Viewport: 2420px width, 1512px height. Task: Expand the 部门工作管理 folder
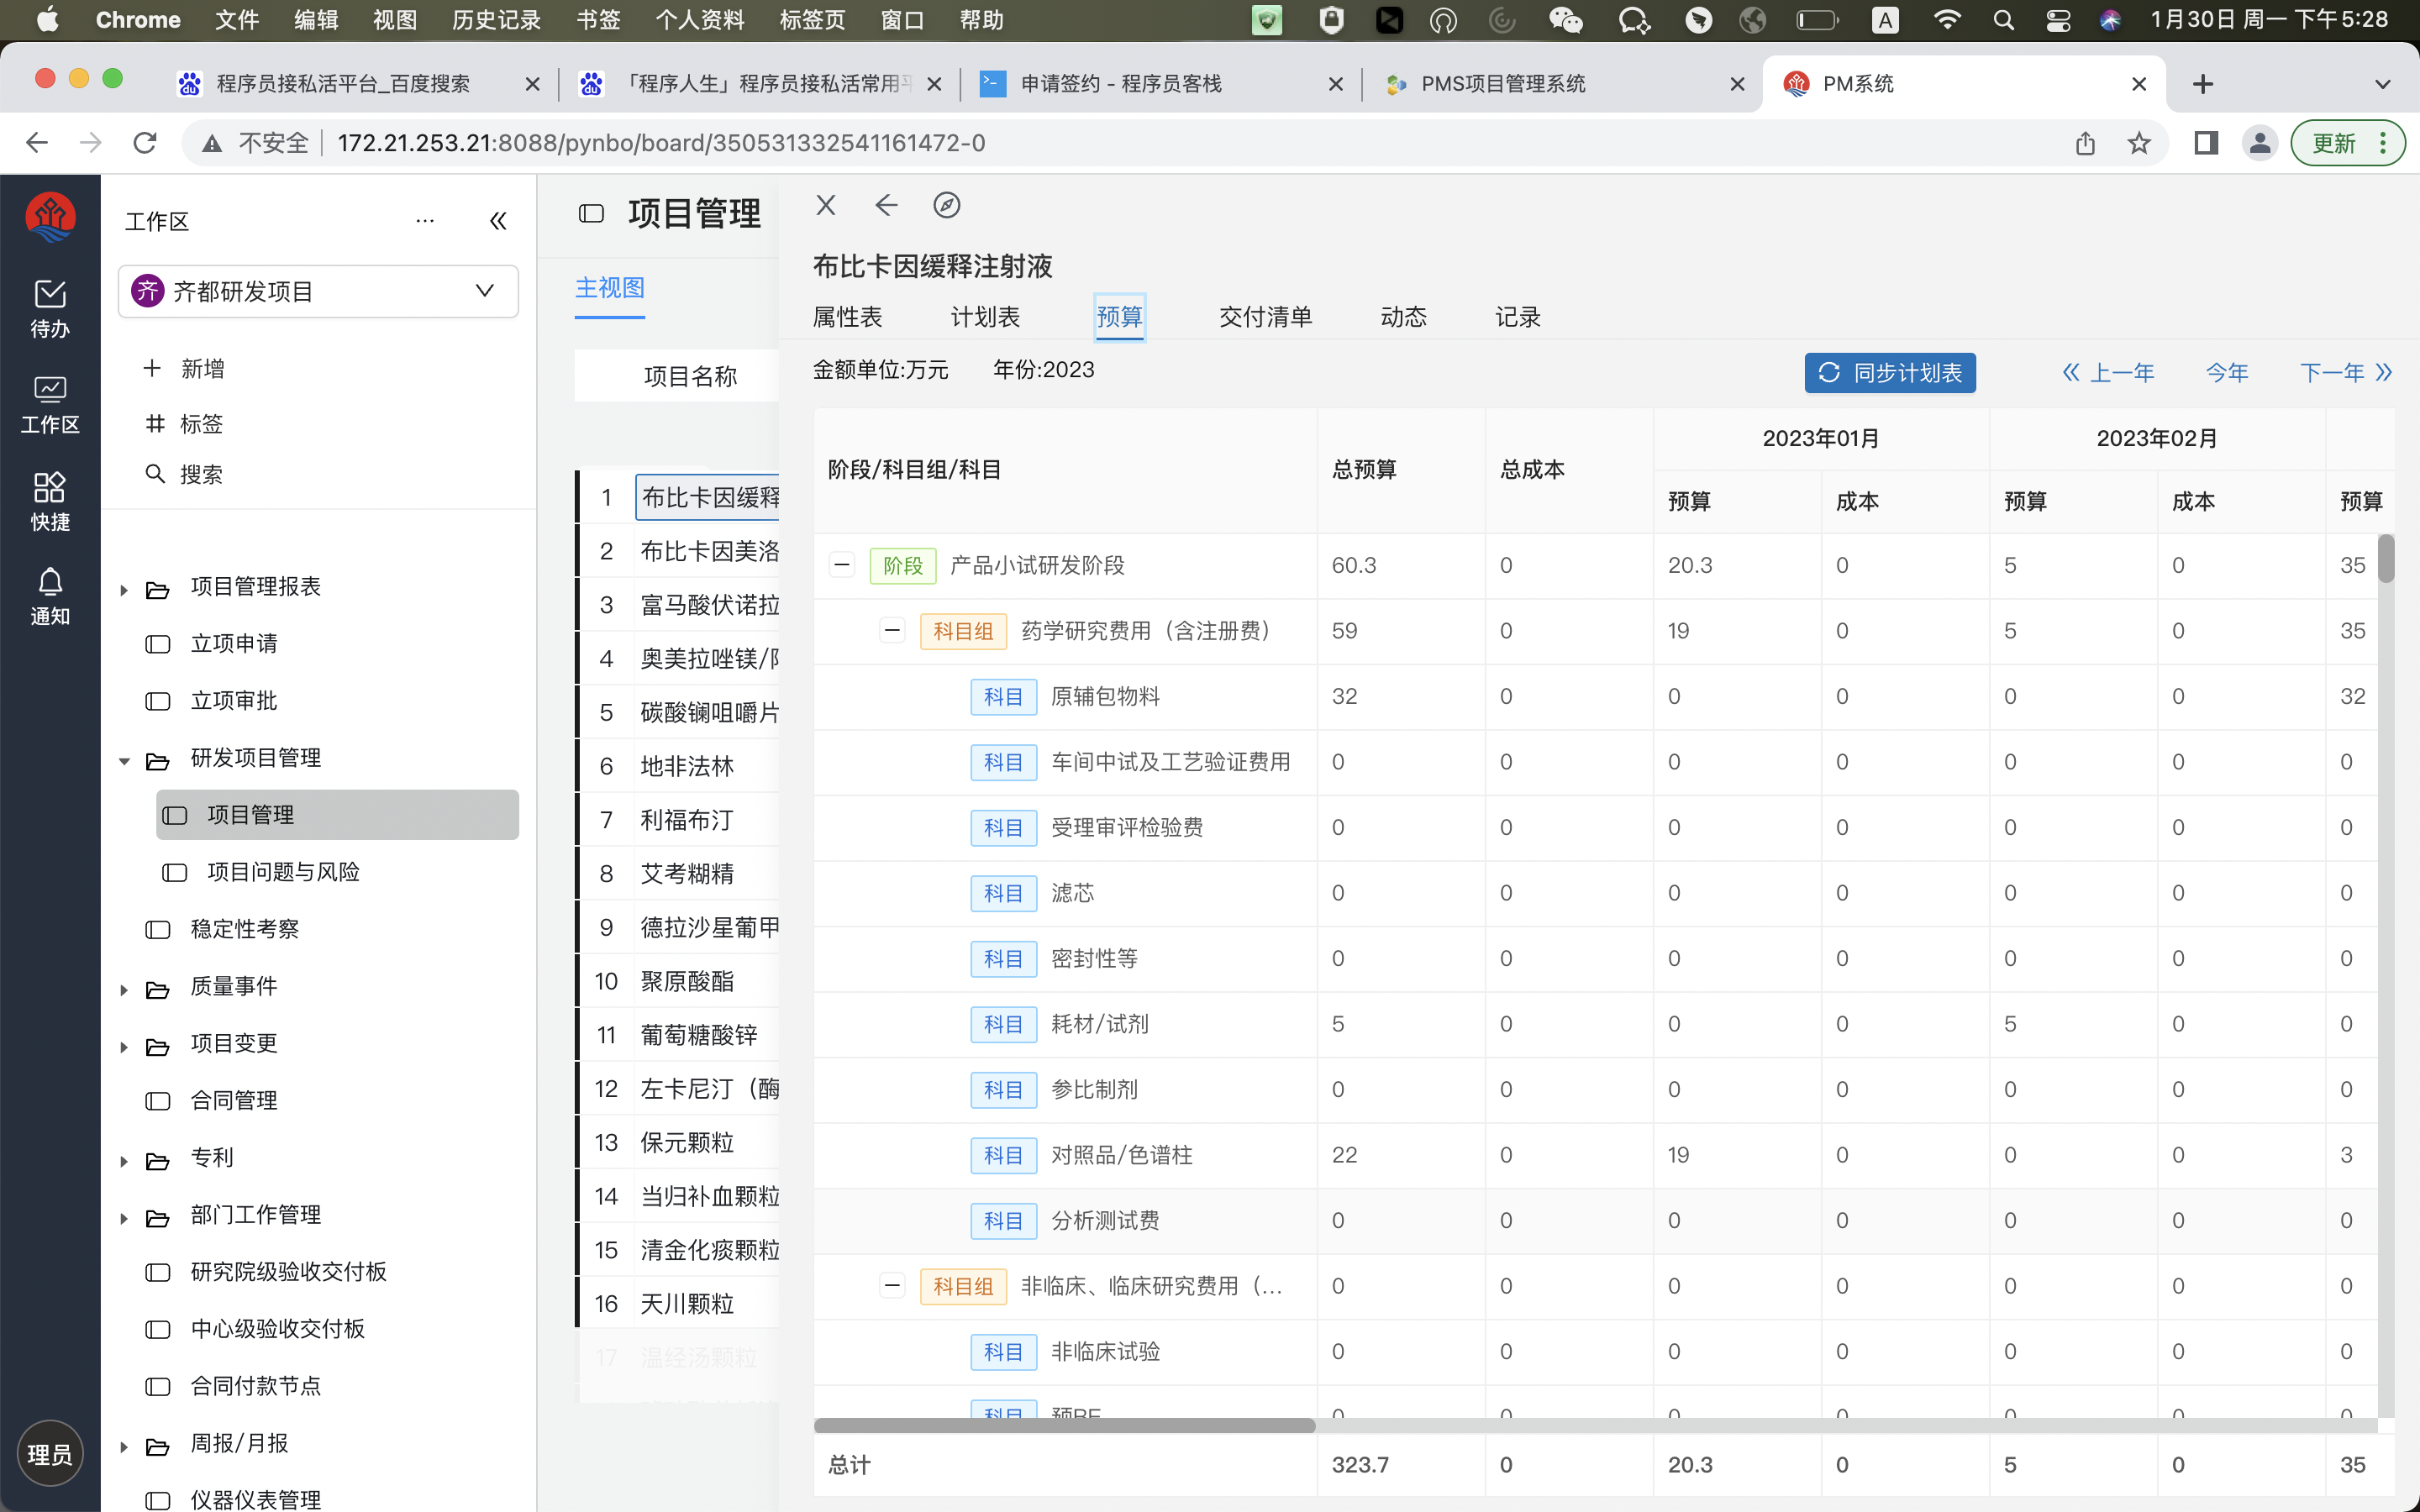click(124, 1218)
